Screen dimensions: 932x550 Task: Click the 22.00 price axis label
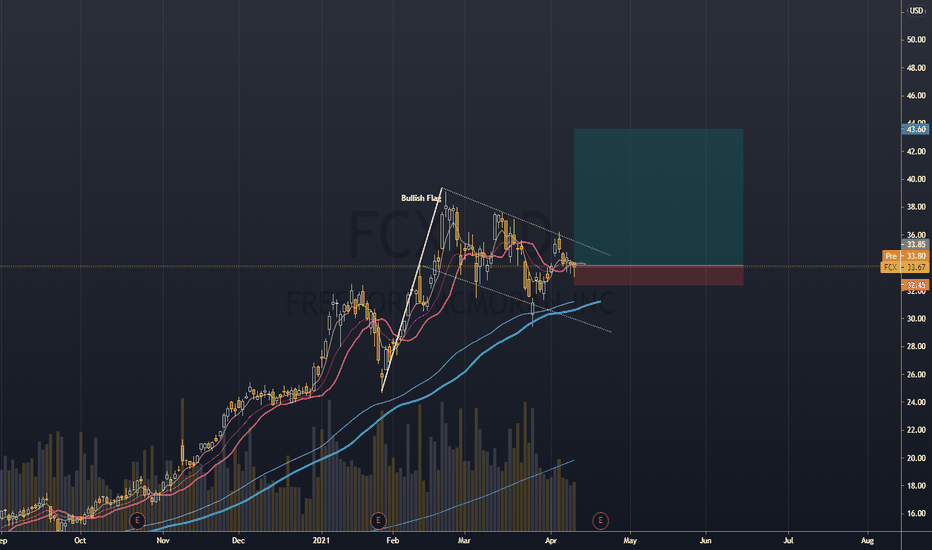tap(916, 430)
